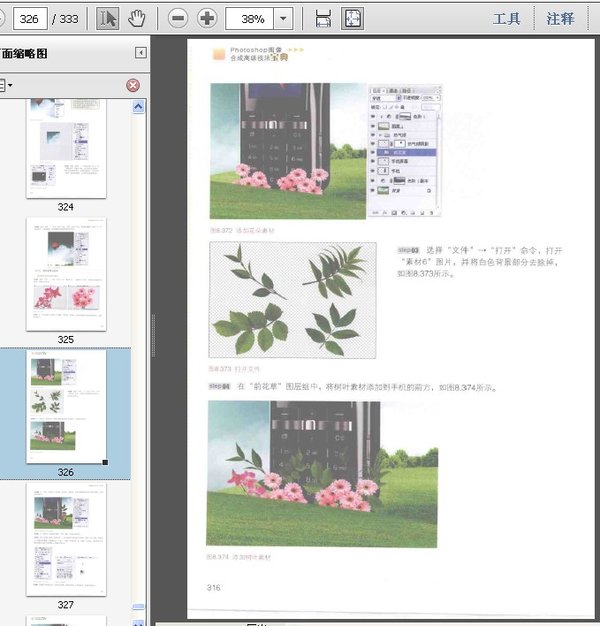Image resolution: width=600 pixels, height=626 pixels.
Task: Click the highlighted page 326 thumbnail
Action: [65, 405]
